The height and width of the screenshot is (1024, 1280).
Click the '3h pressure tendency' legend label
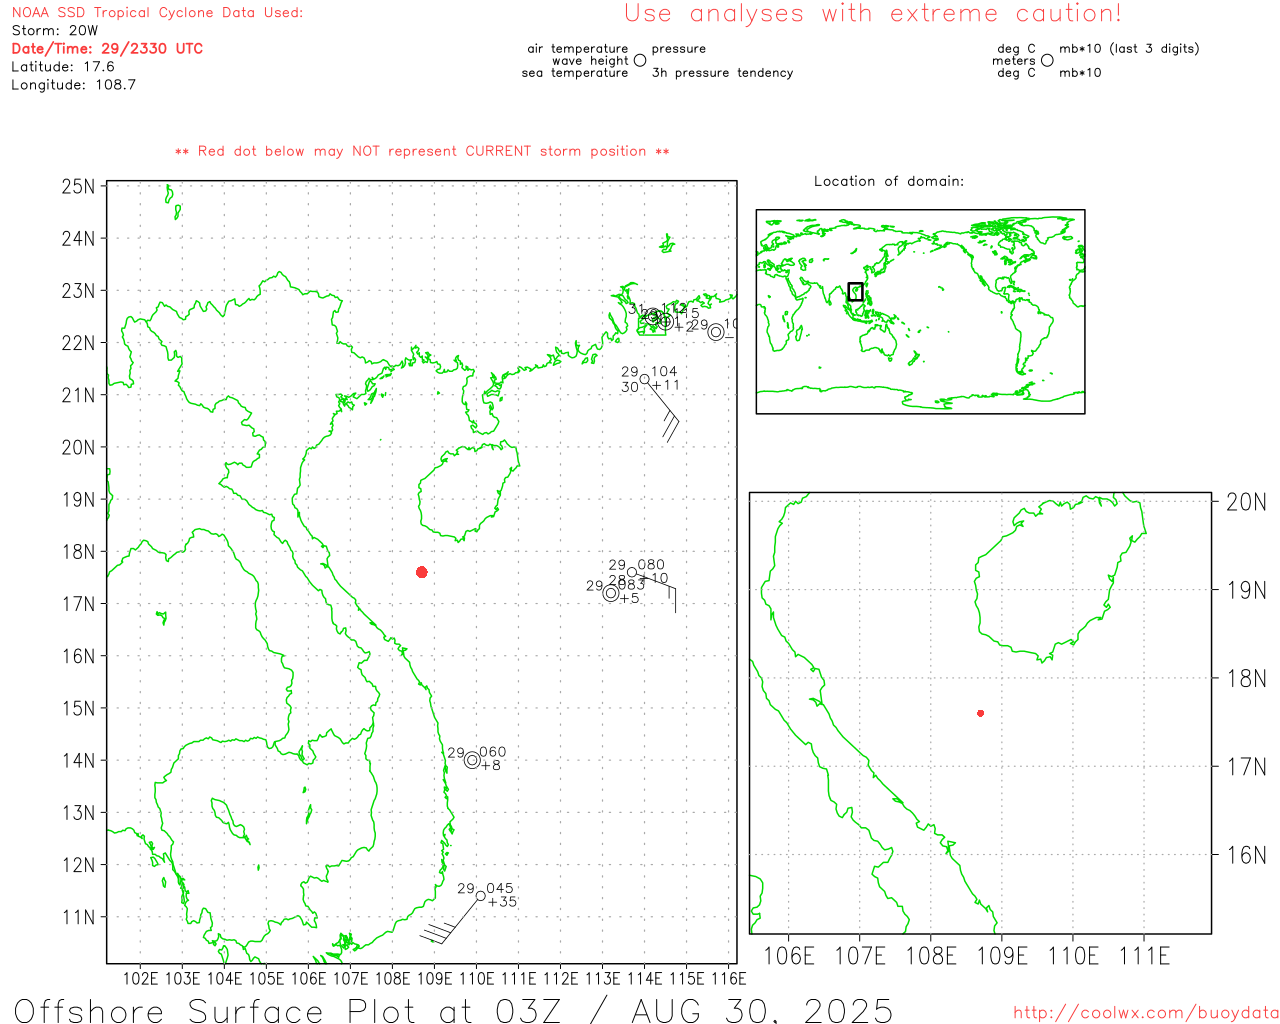pyautogui.click(x=723, y=73)
